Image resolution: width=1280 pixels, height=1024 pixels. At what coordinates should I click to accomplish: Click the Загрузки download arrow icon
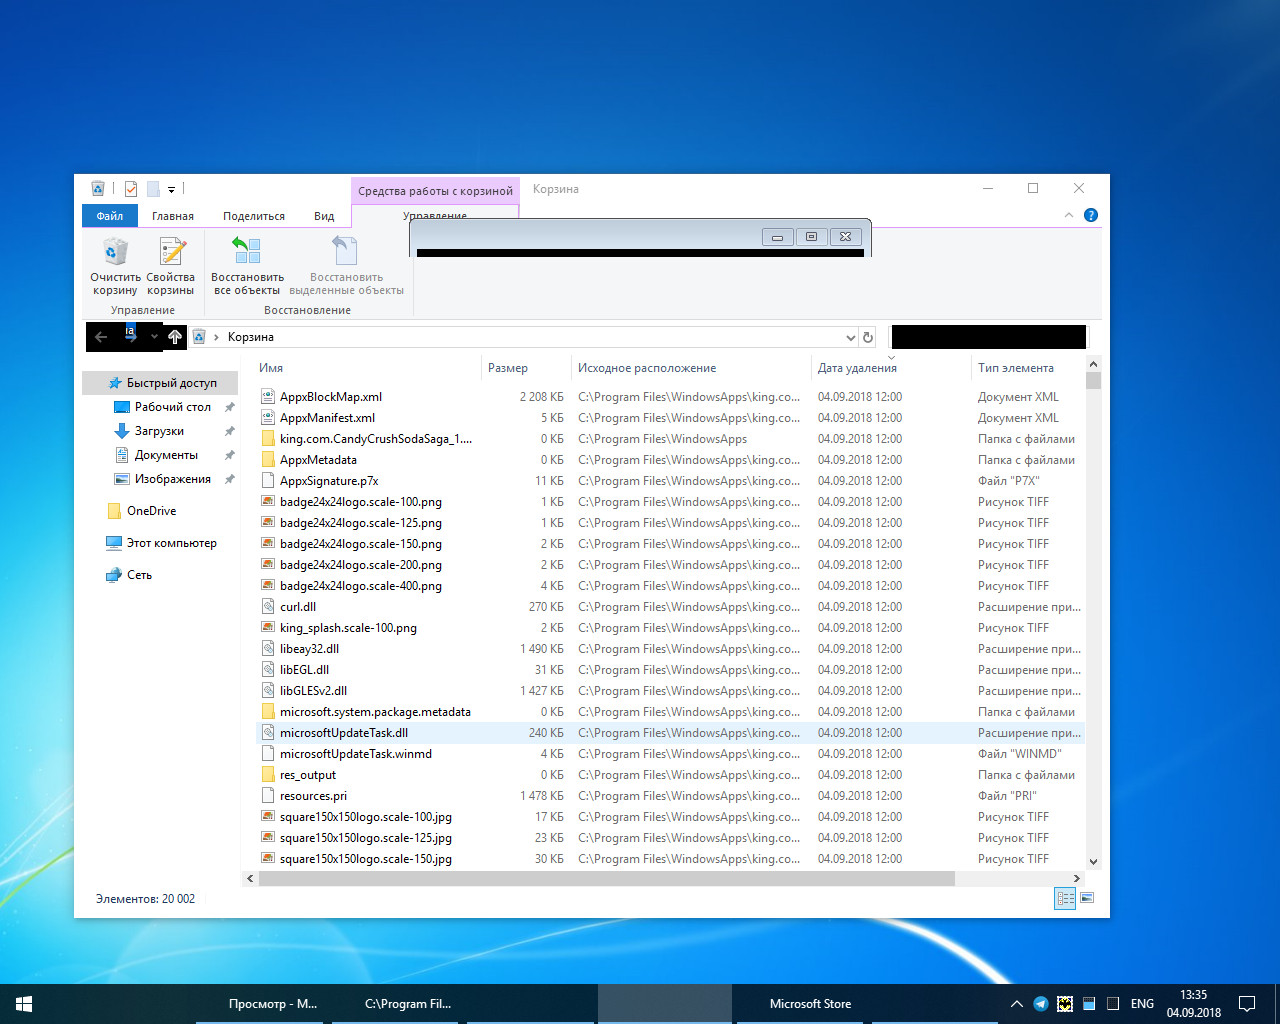(x=122, y=431)
